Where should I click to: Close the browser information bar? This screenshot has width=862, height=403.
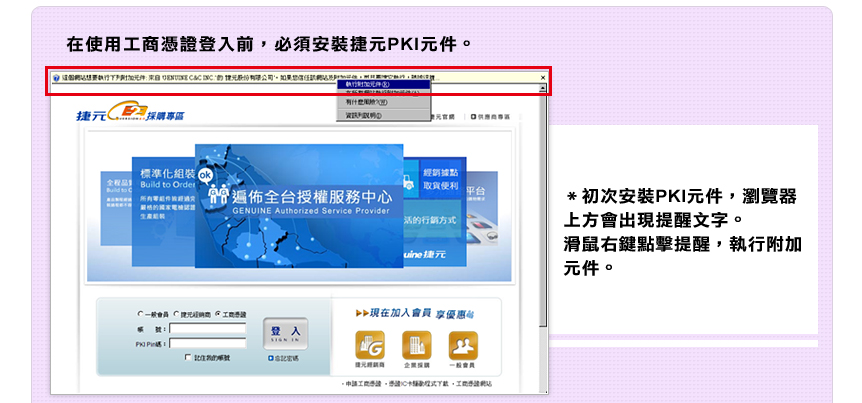pyautogui.click(x=543, y=78)
